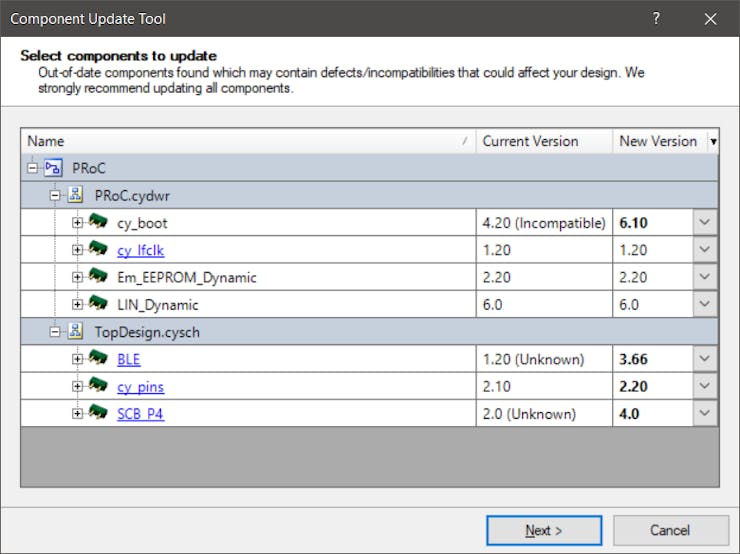This screenshot has width=740, height=554.
Task: Click the cy_boot component chip icon
Action: pyautogui.click(x=98, y=222)
